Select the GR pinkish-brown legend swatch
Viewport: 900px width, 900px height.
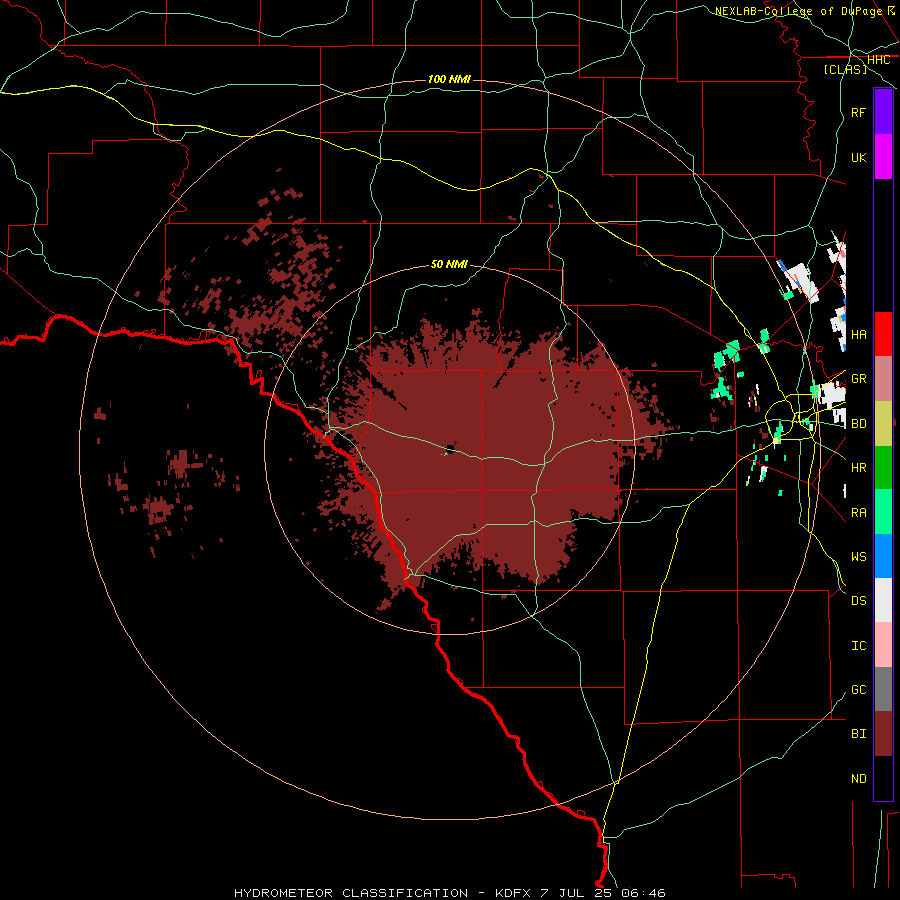[883, 379]
